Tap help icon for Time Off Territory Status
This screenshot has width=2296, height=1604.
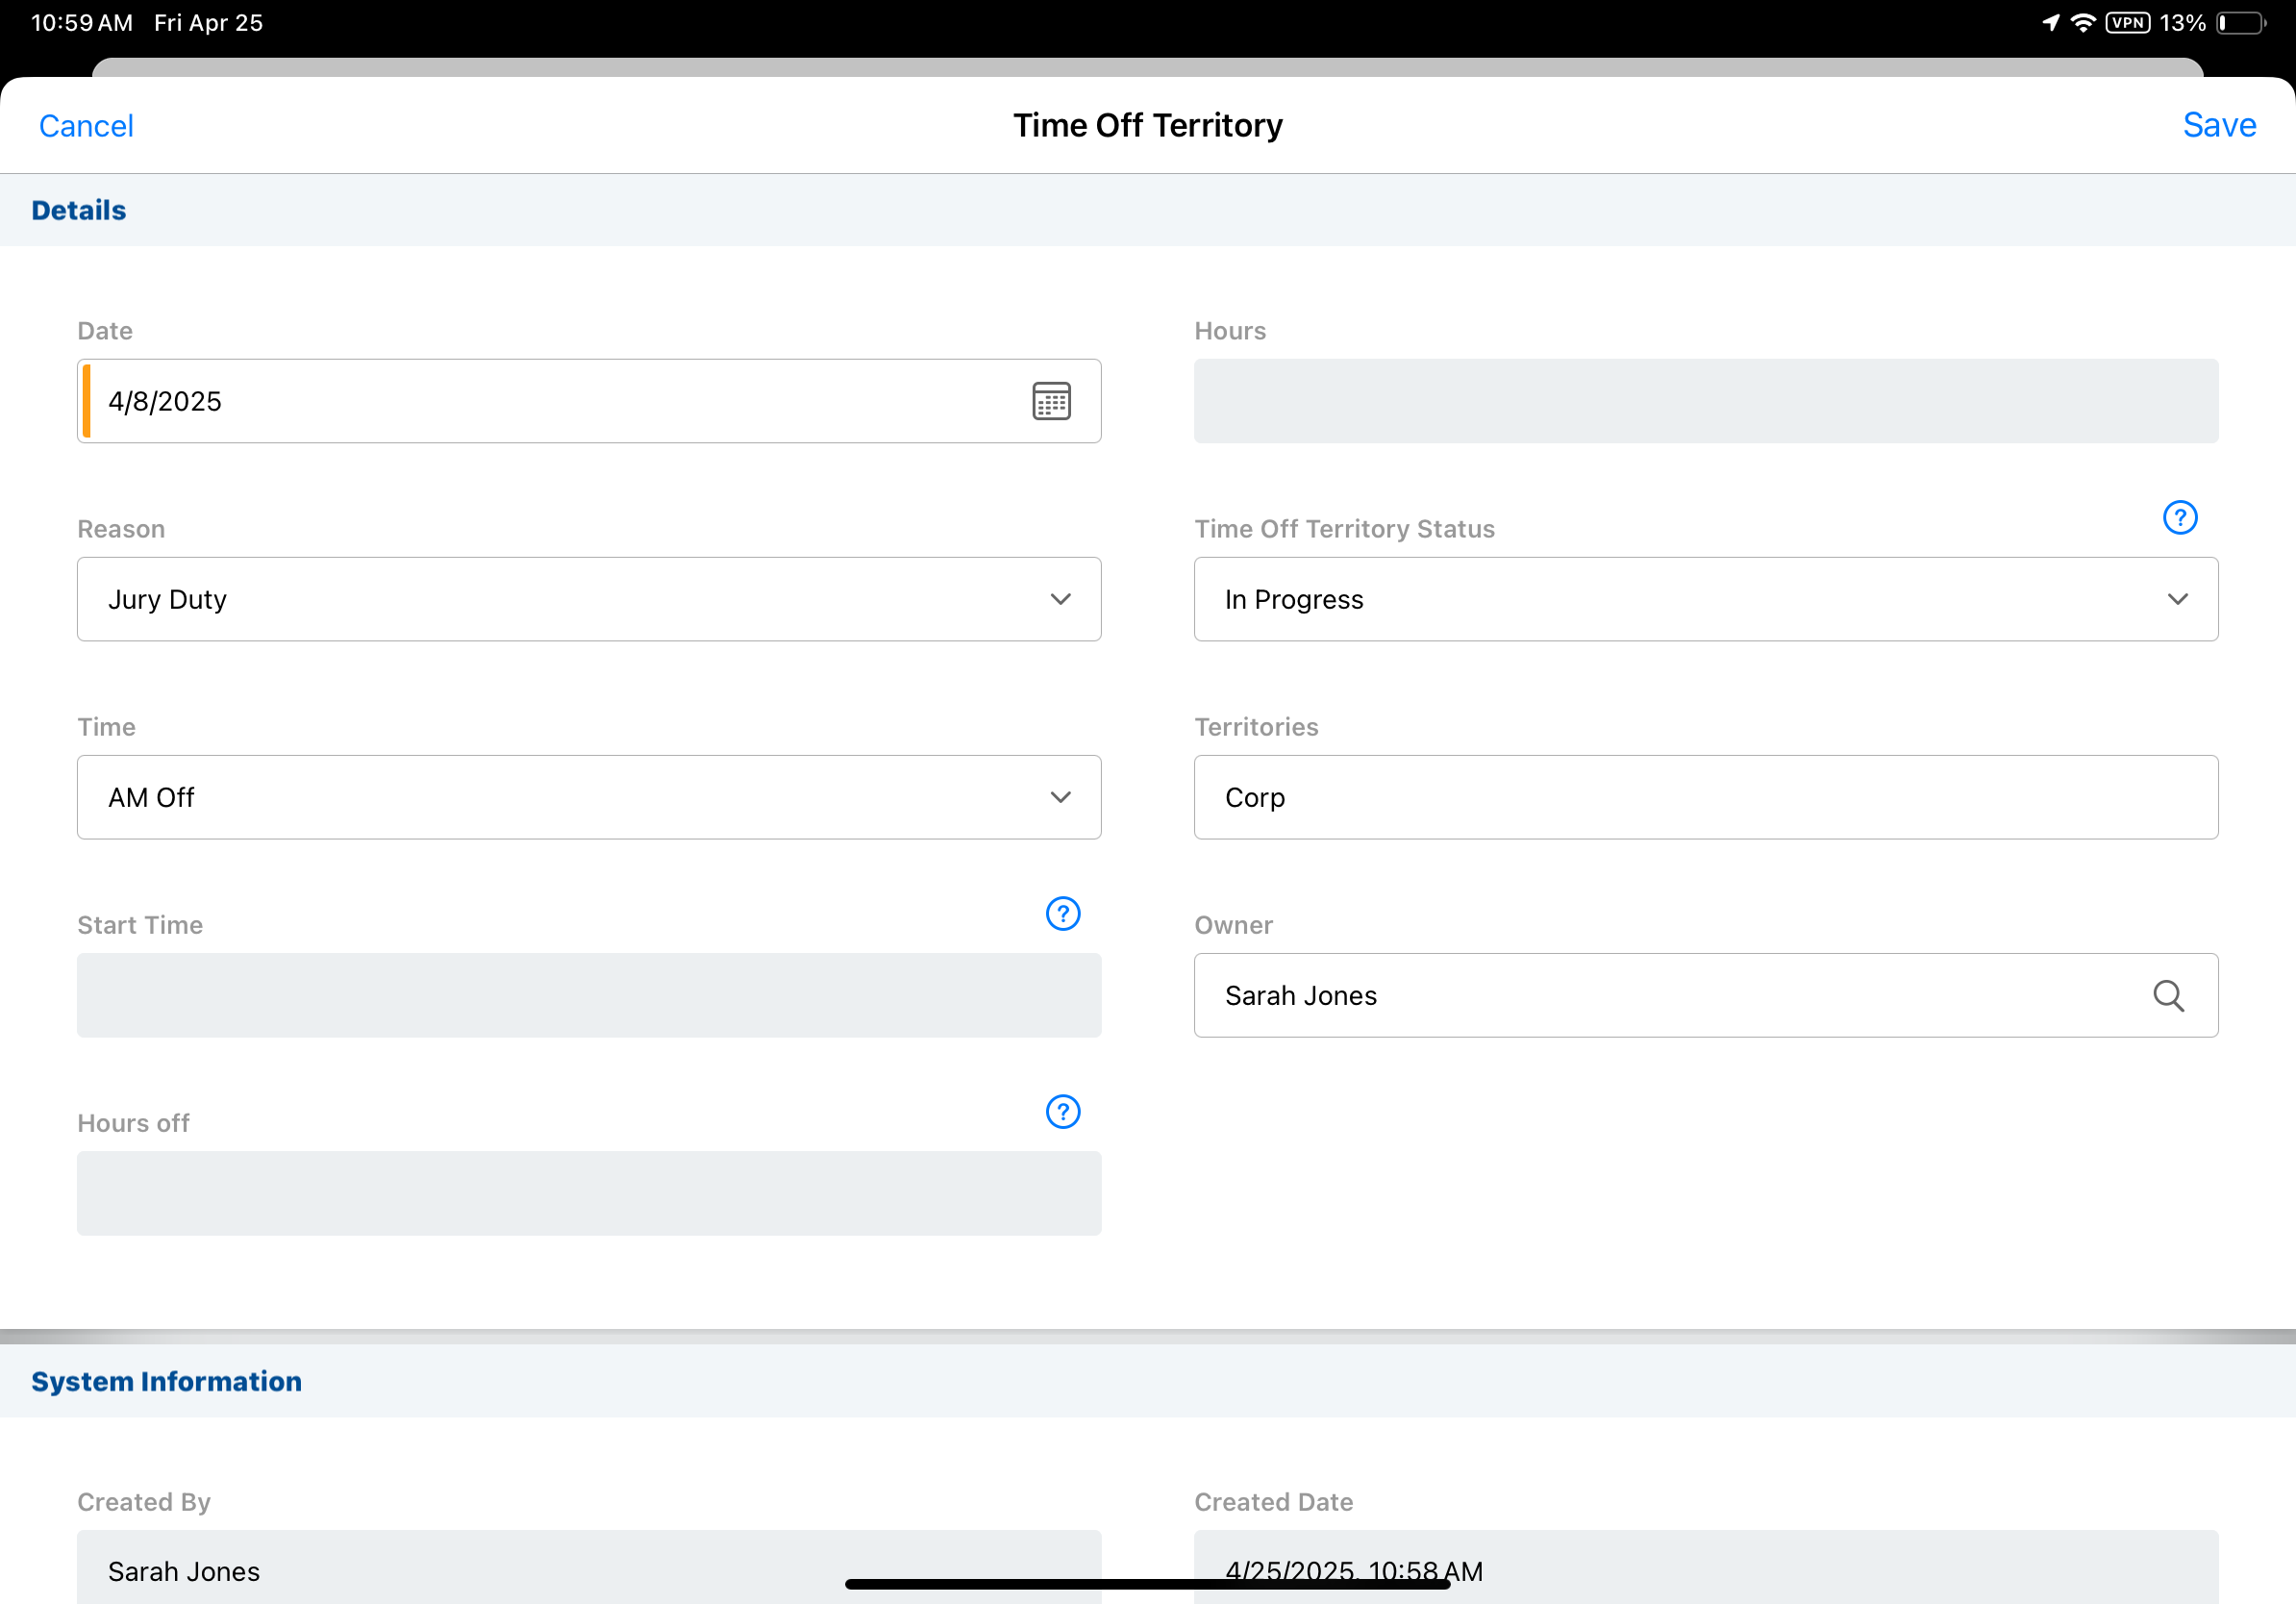(x=2179, y=518)
